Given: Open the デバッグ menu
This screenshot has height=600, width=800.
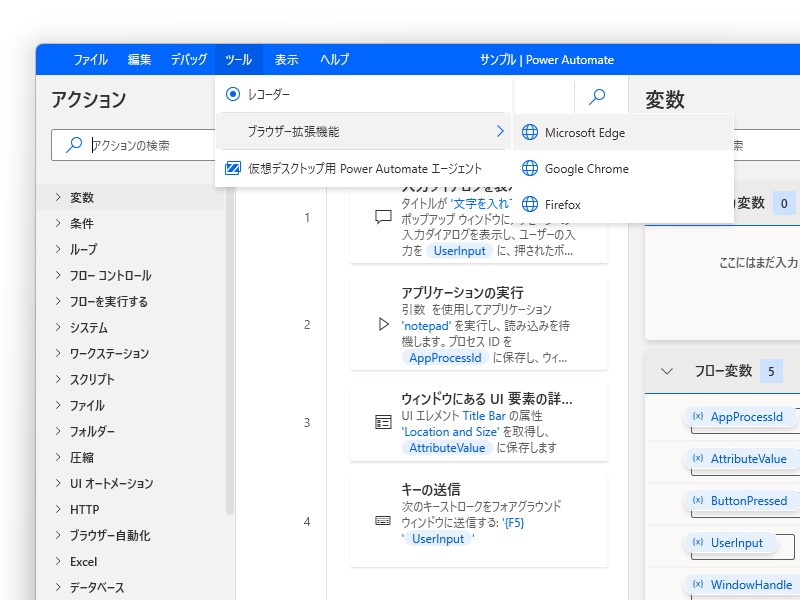Looking at the screenshot, I should point(190,59).
